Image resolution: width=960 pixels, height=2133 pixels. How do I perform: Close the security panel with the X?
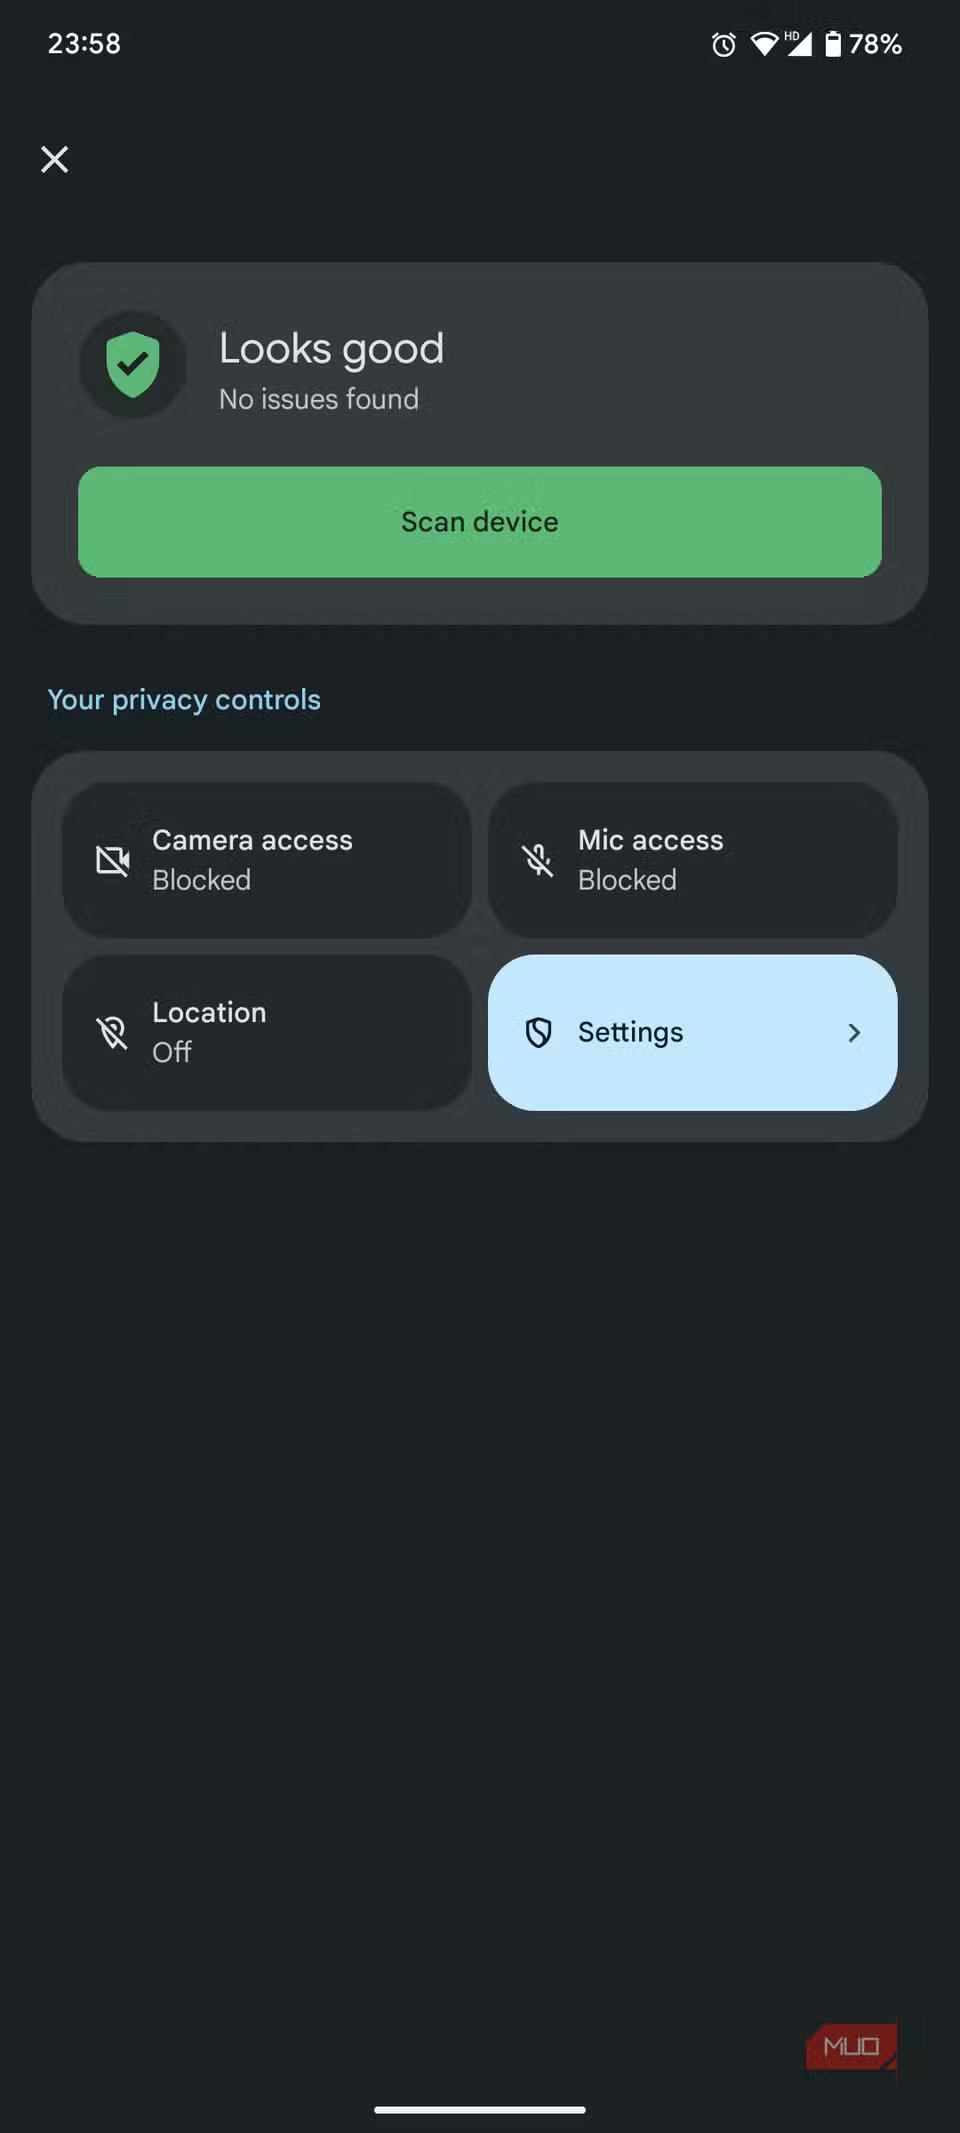point(55,159)
